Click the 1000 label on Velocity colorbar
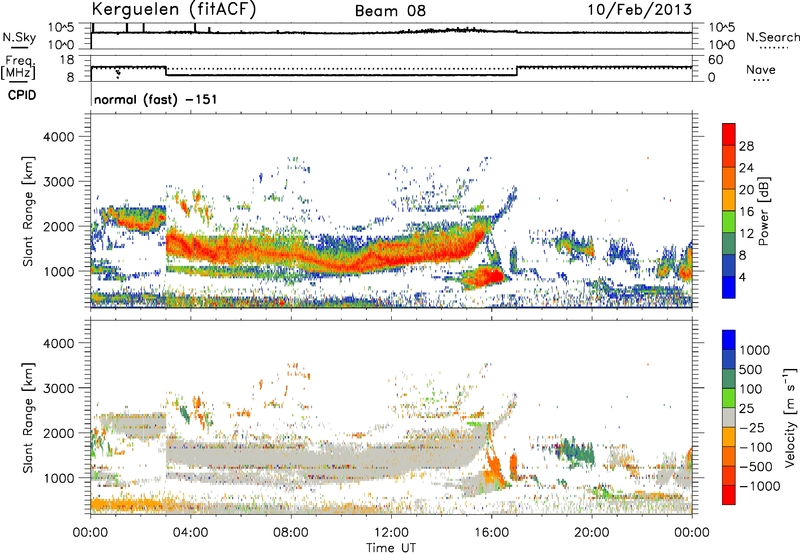The image size is (800, 554). tap(754, 350)
